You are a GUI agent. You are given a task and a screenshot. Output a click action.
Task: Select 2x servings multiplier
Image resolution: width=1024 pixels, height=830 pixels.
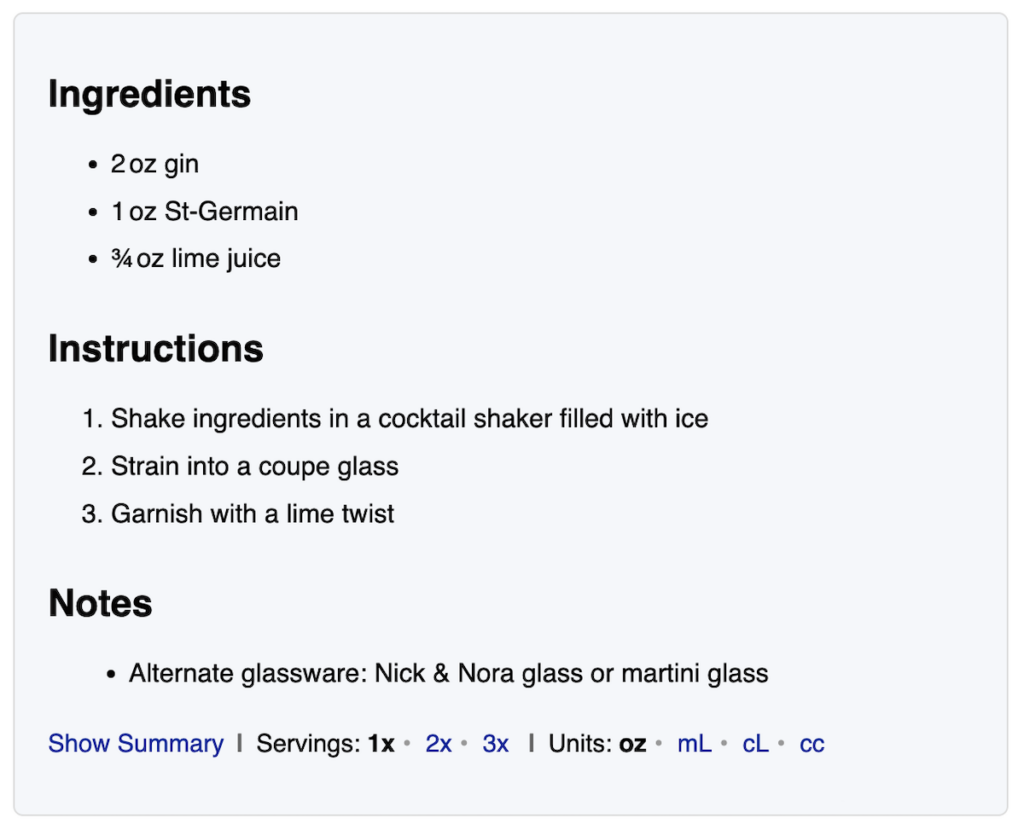(437, 743)
